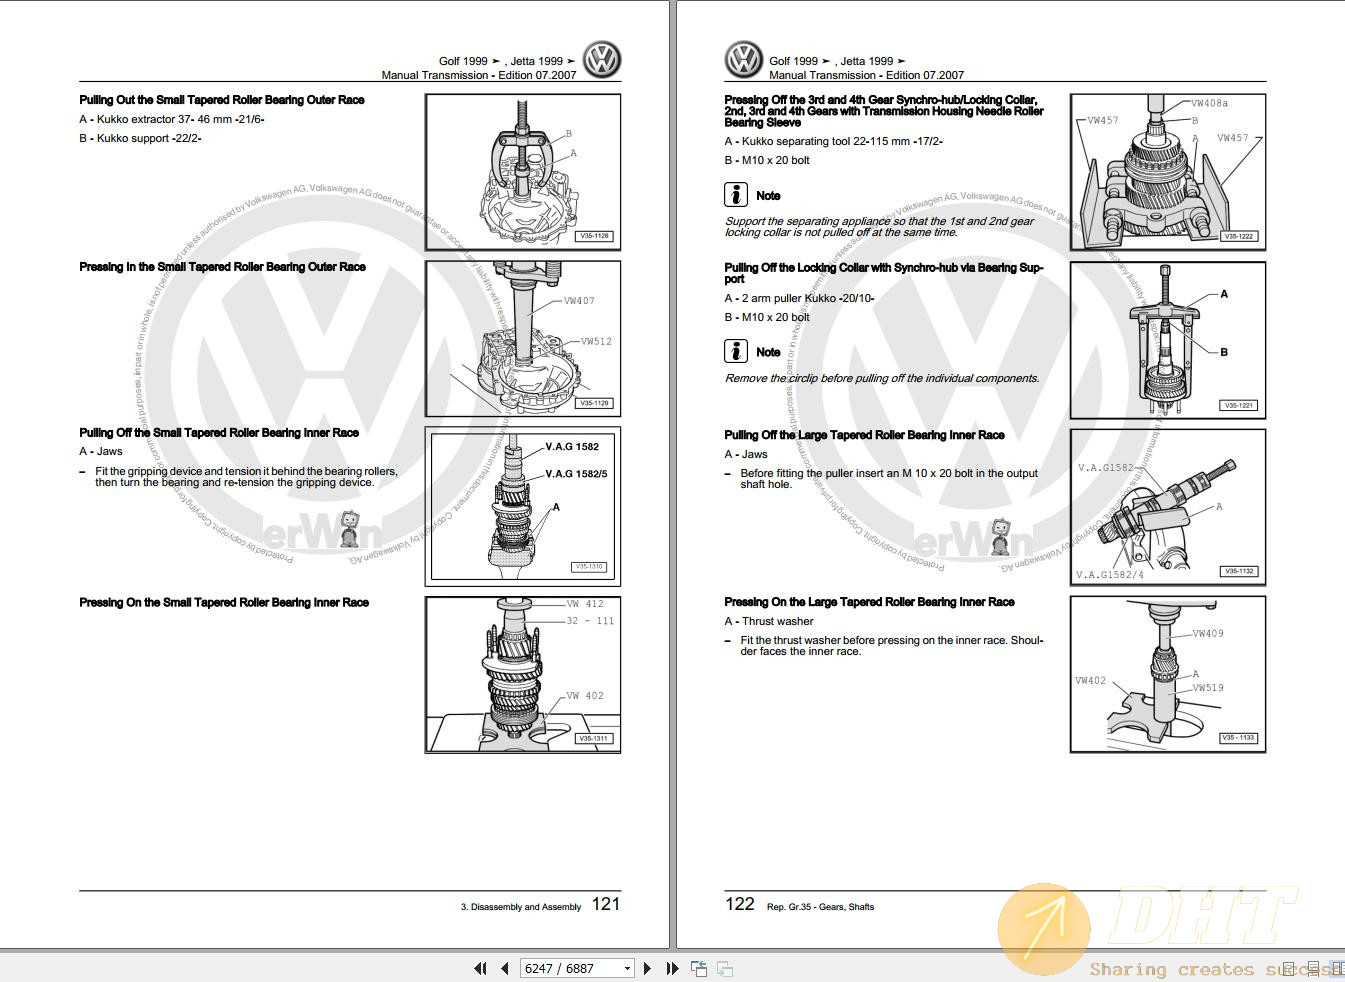This screenshot has height=982, width=1345.
Task: Open the page number dropdown arrow
Action: pyautogui.click(x=627, y=968)
